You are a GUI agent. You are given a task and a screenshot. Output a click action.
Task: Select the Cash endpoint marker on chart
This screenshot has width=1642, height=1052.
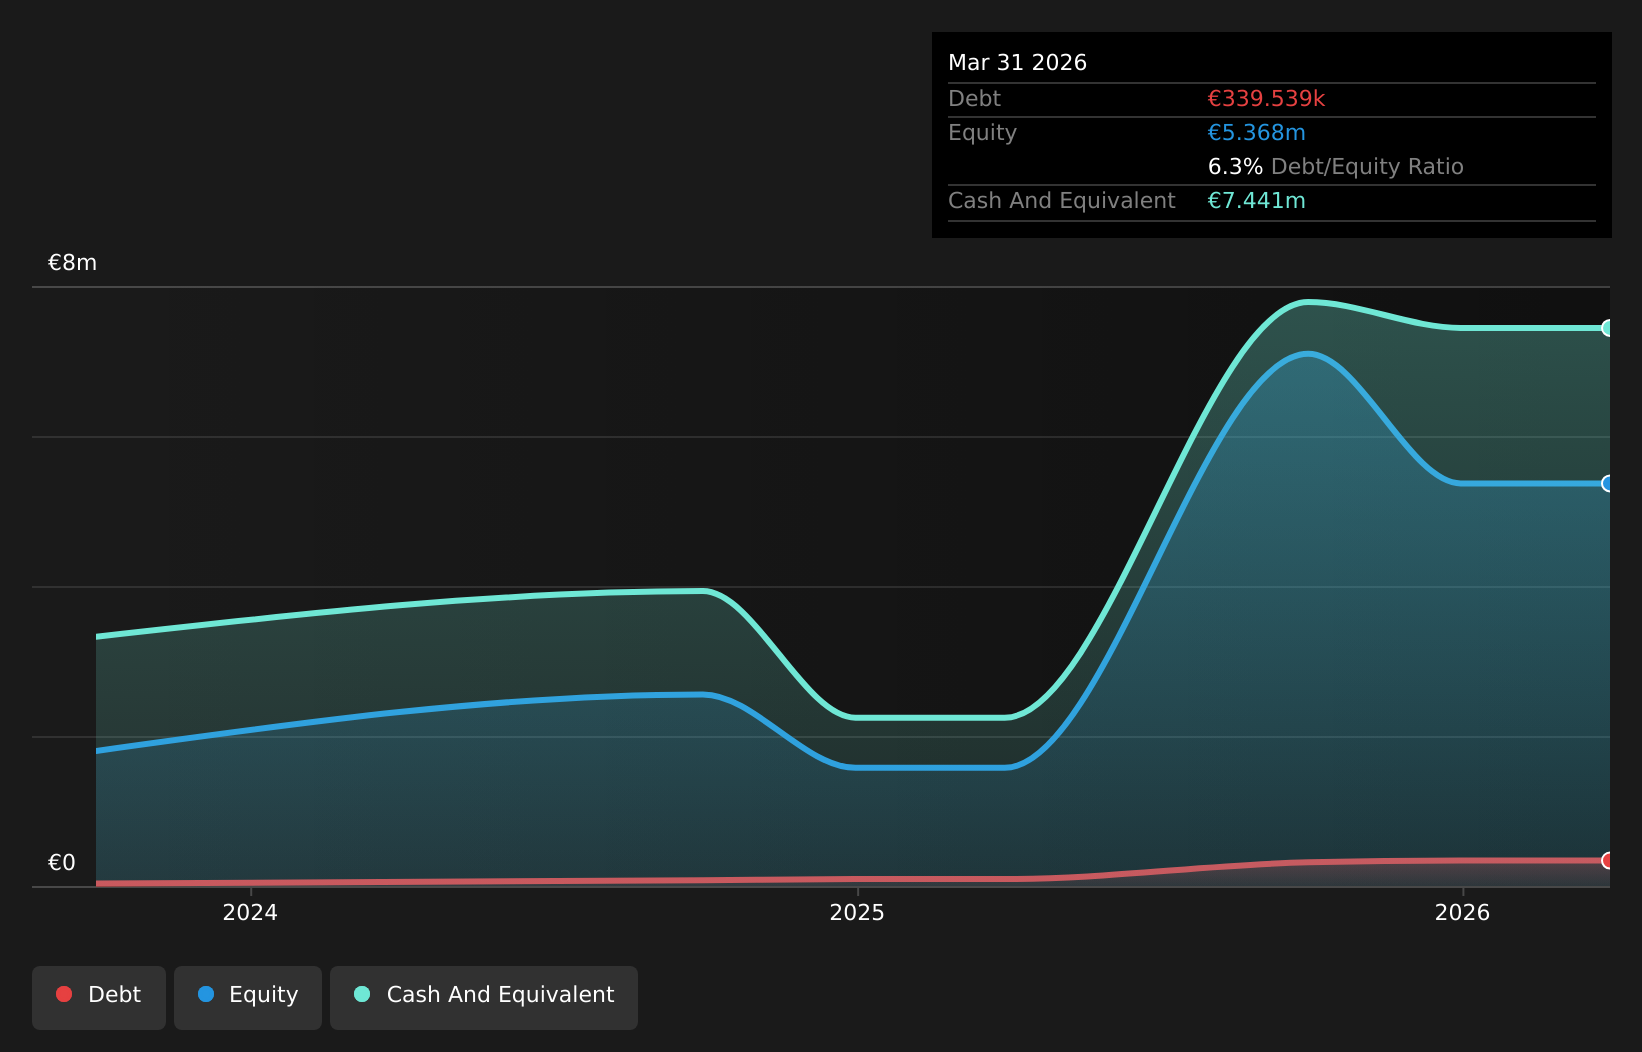(1608, 328)
